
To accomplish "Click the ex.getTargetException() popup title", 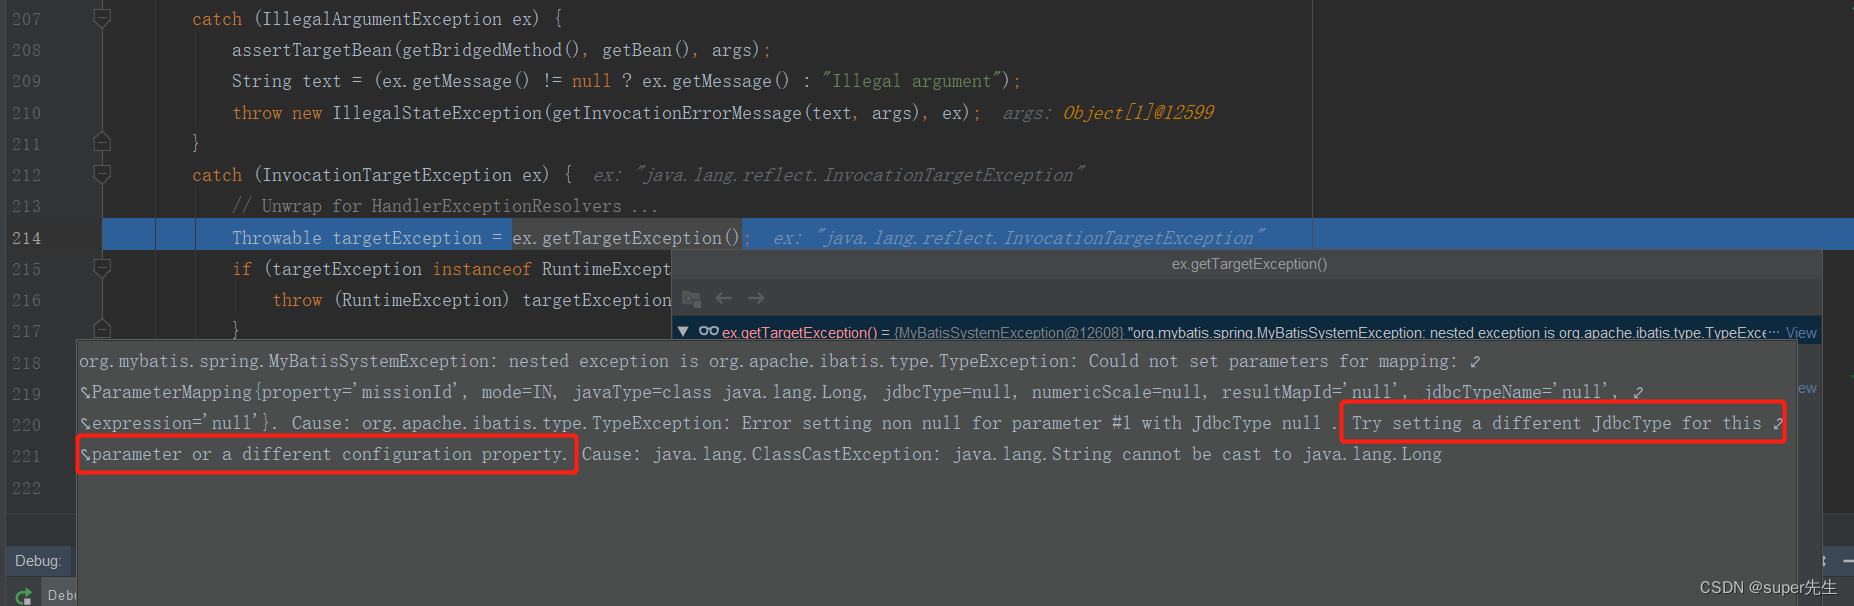I will 1249,264.
